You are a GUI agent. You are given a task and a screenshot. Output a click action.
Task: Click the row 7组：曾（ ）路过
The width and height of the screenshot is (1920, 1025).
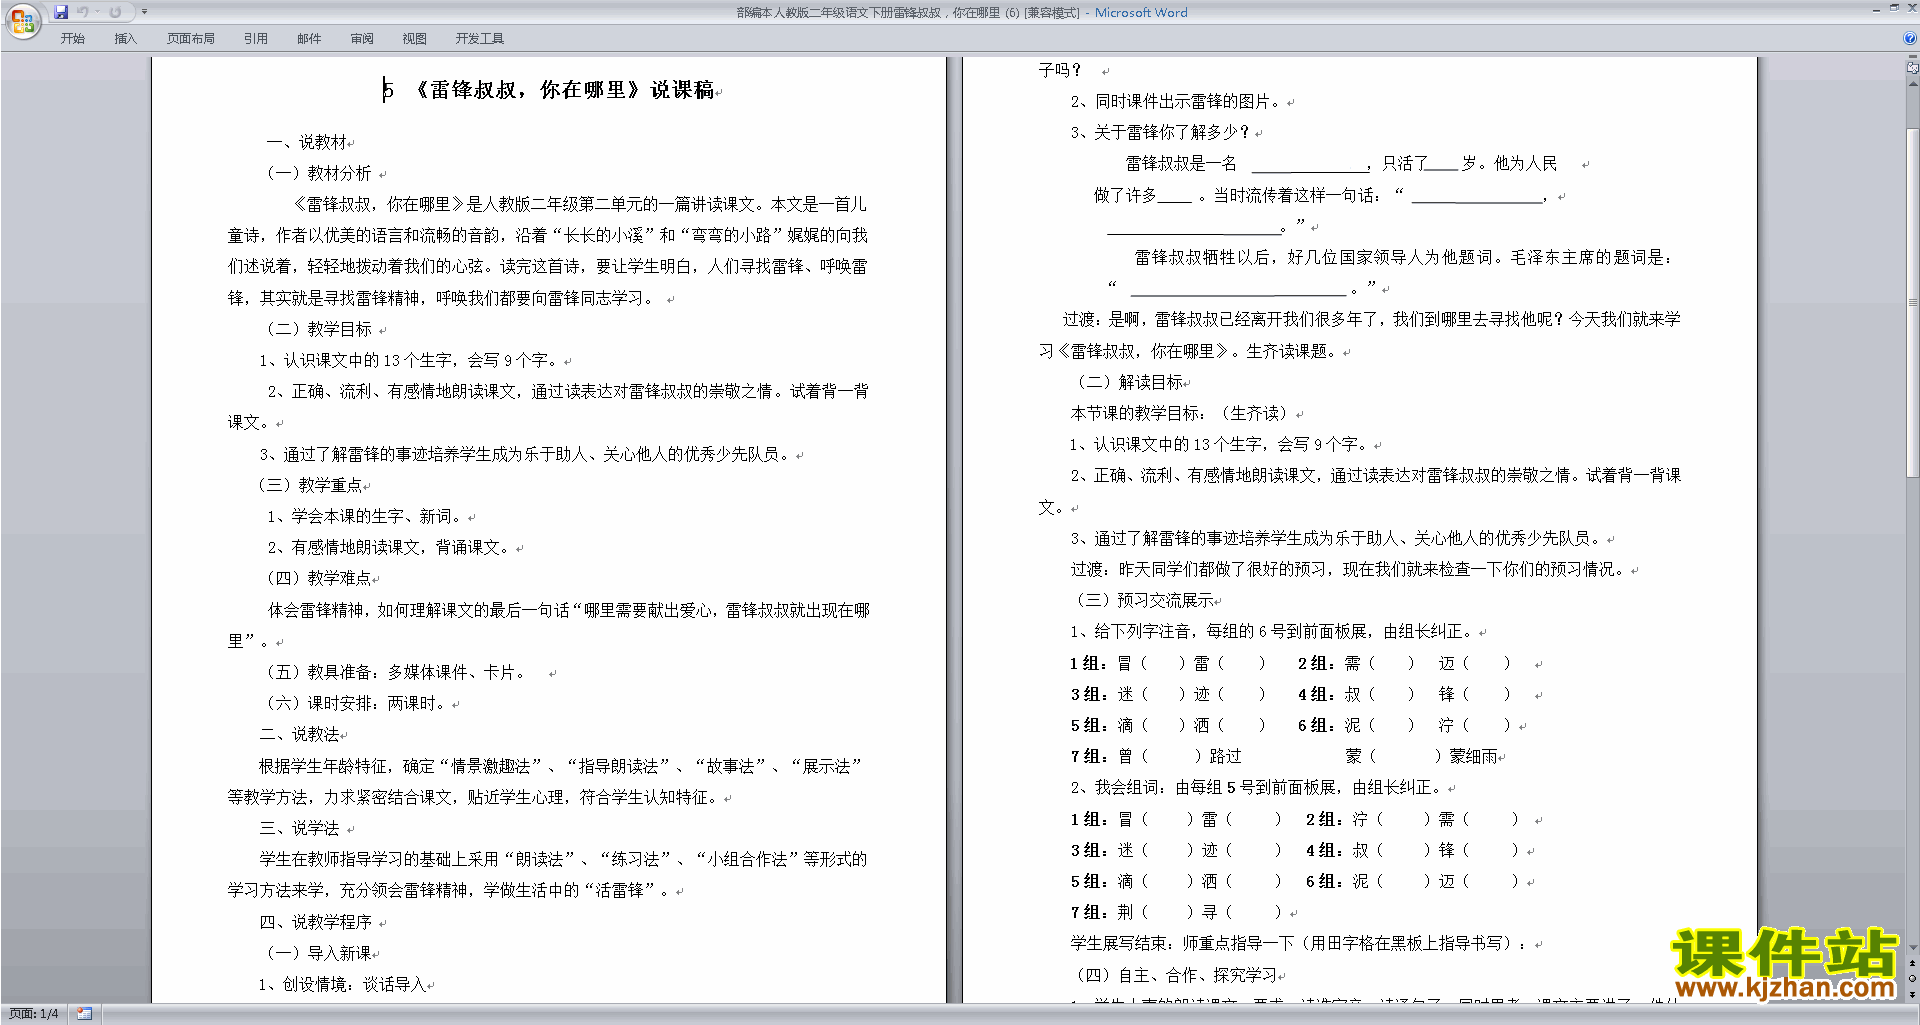[1156, 756]
